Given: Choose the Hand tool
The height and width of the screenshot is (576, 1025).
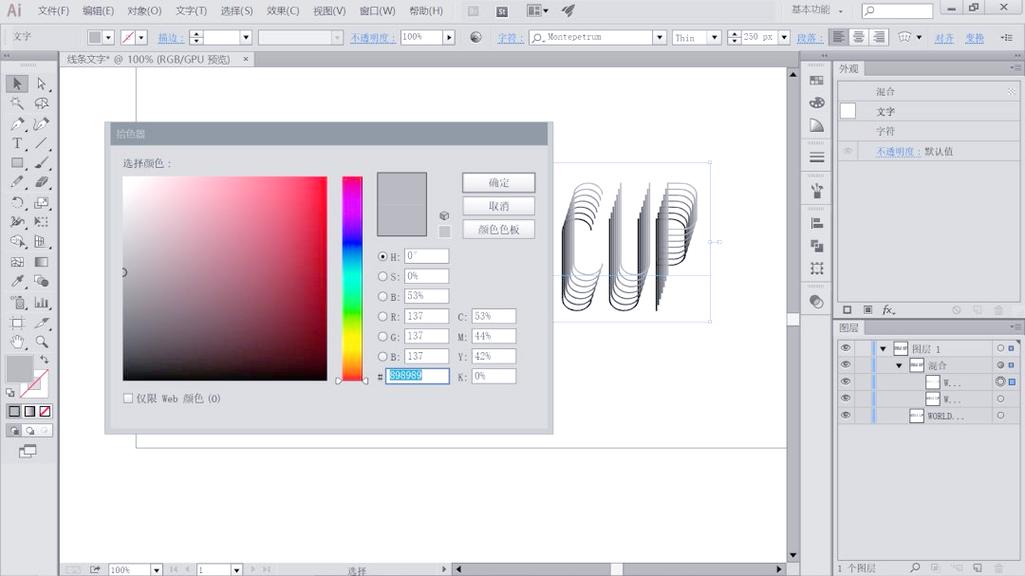Looking at the screenshot, I should coord(17,342).
